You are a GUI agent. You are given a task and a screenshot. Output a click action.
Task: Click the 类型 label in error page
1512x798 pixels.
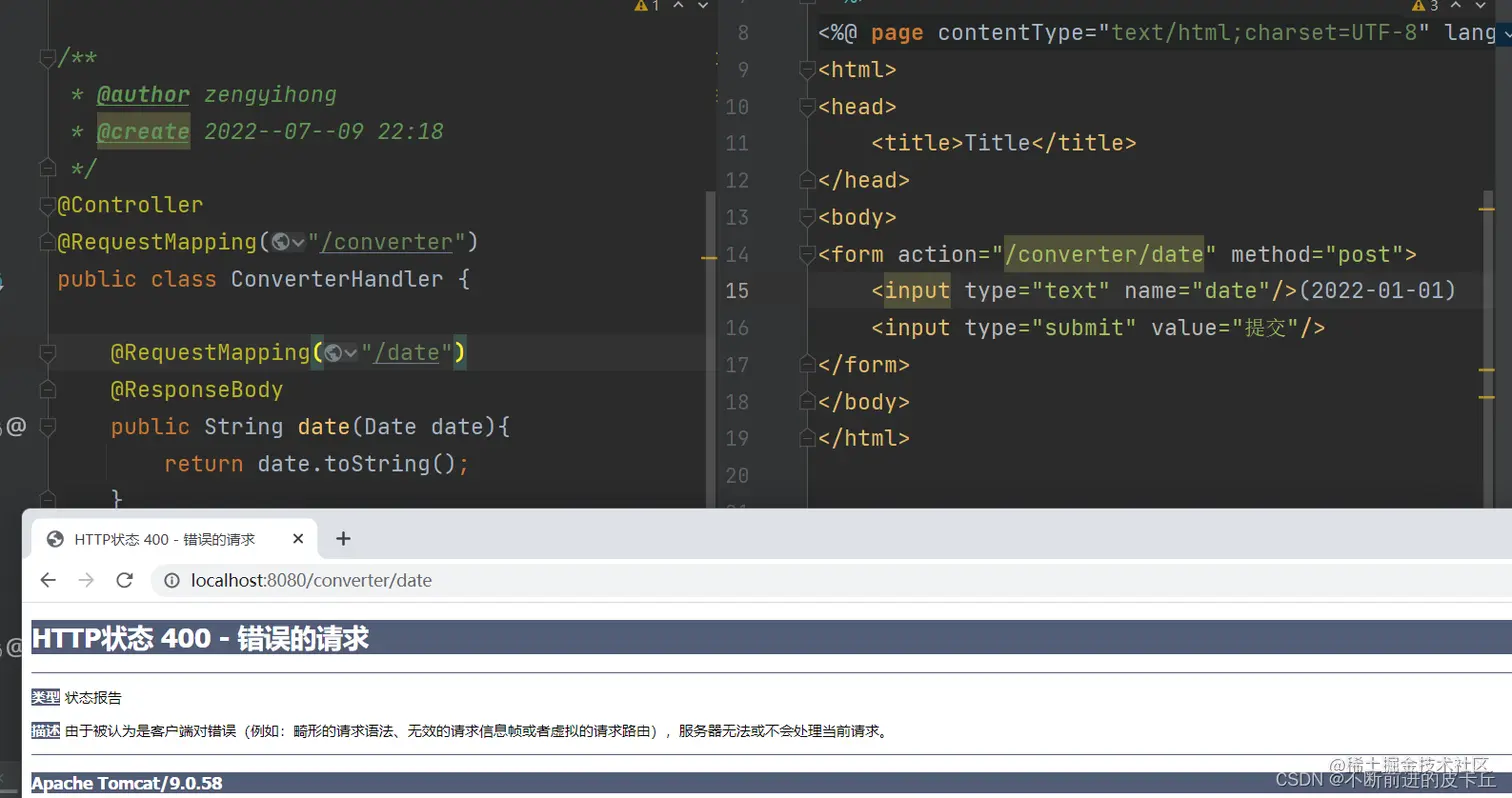pos(46,697)
